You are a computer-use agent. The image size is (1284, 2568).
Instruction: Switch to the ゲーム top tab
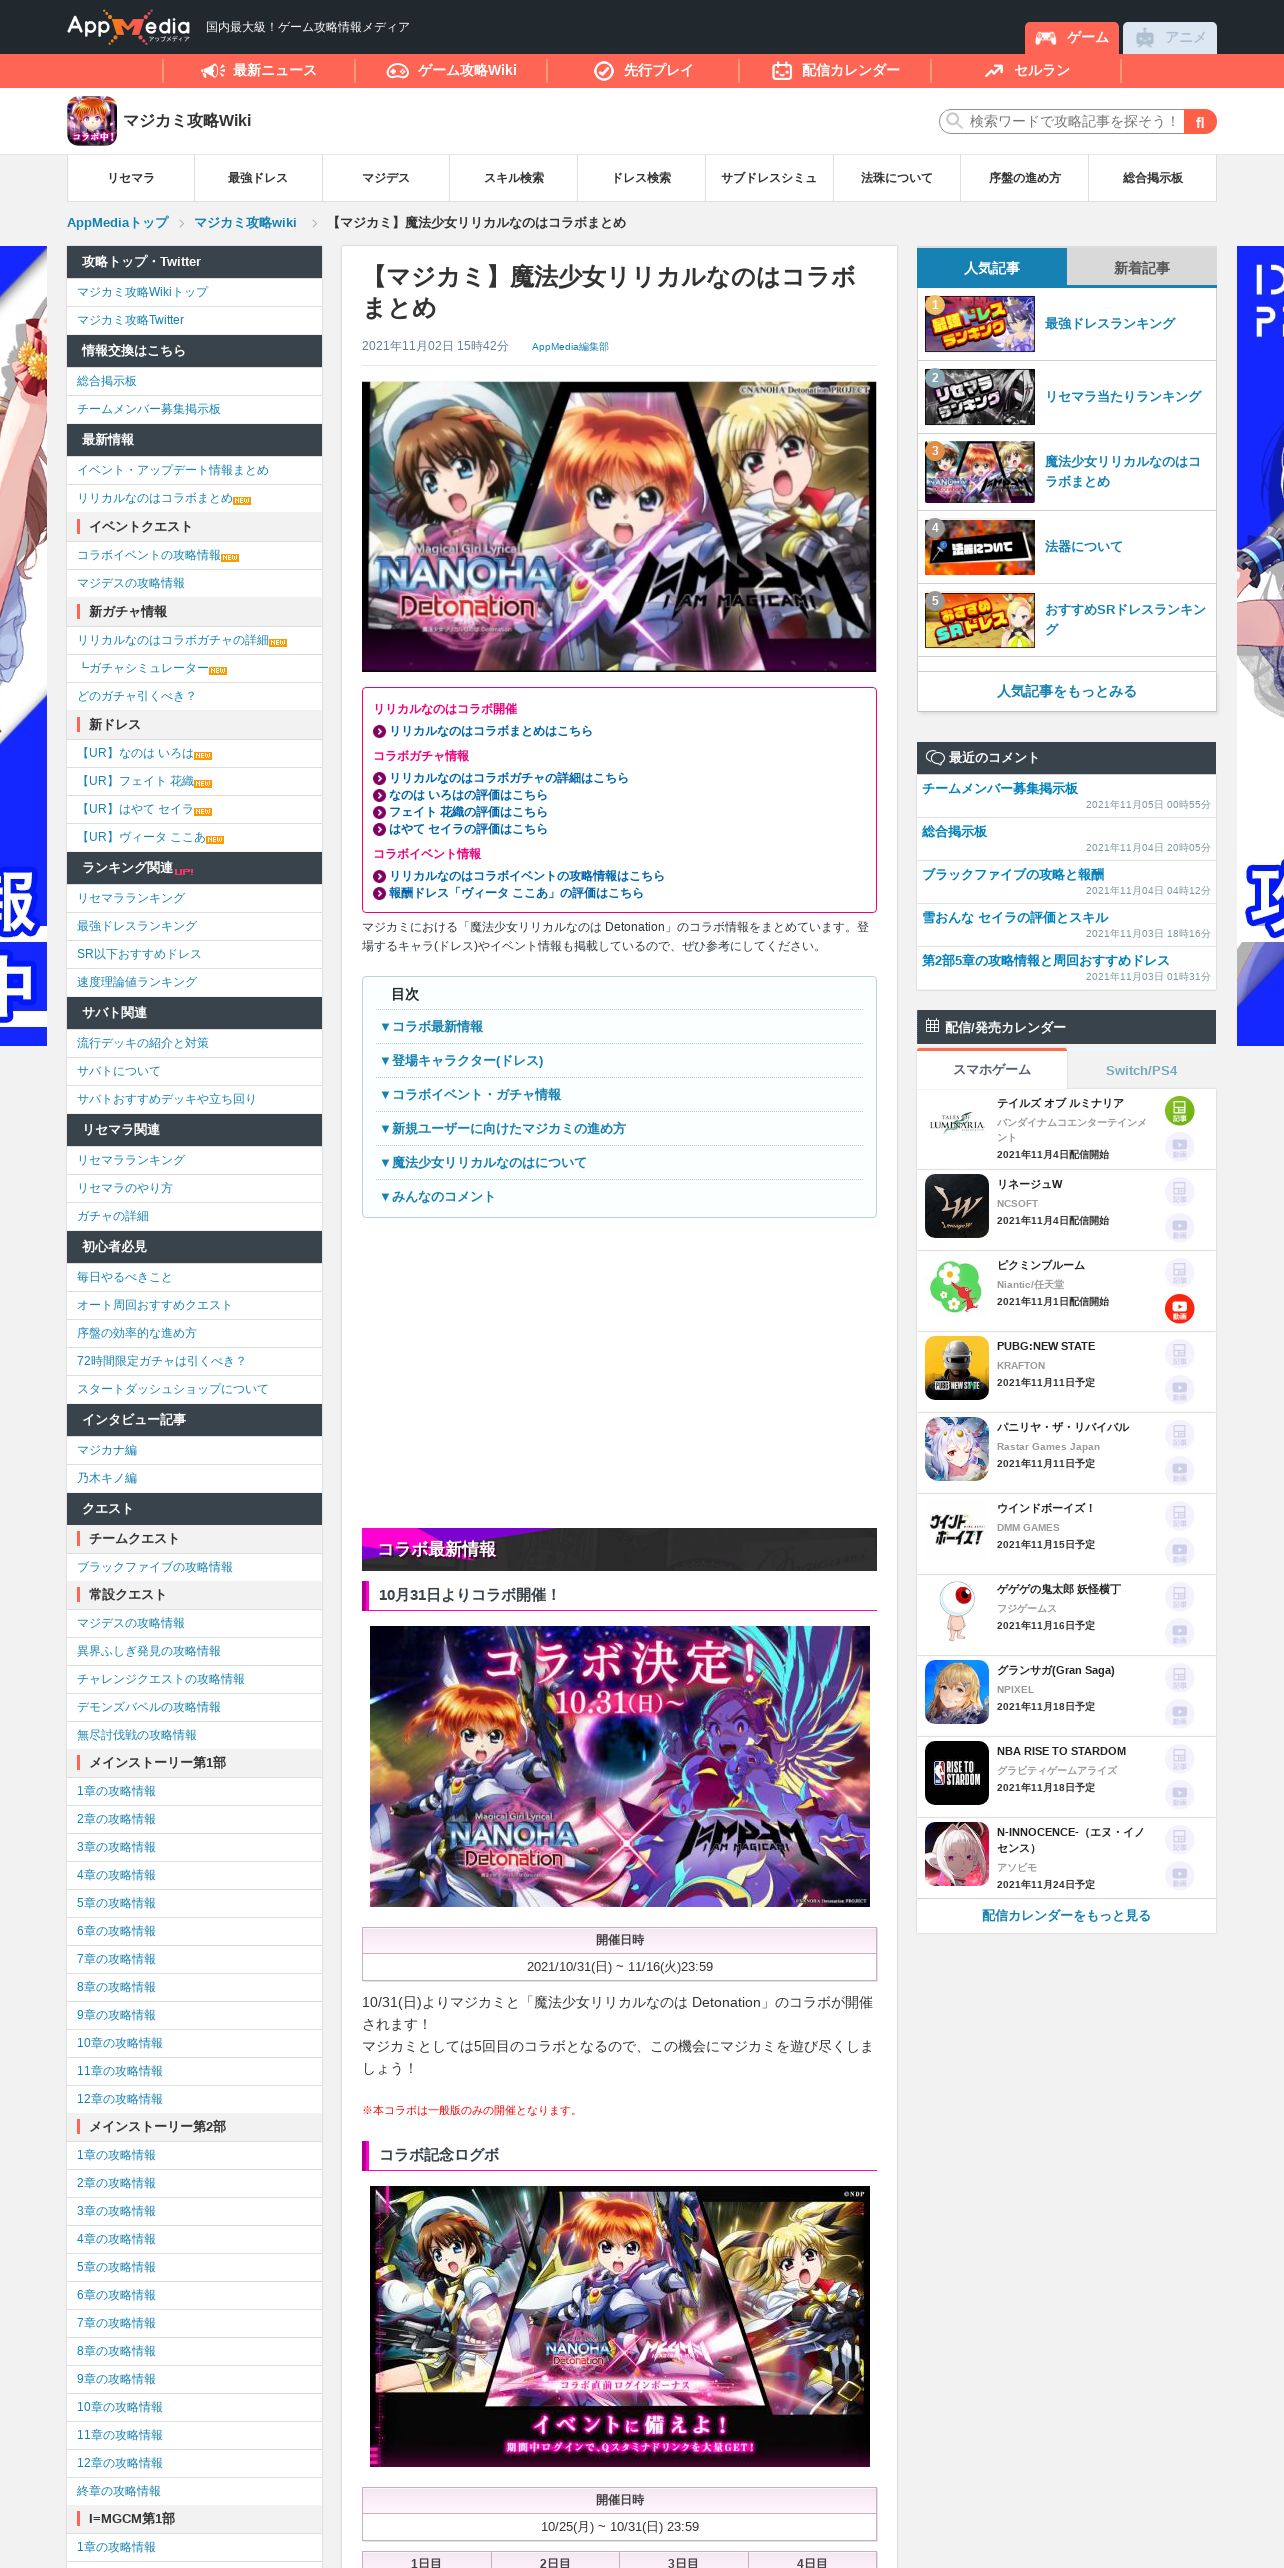(1071, 38)
